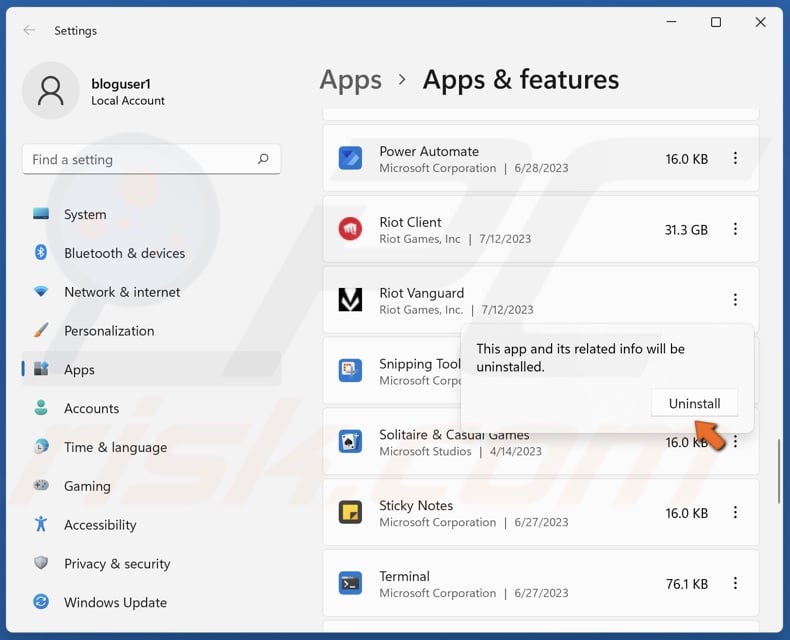Open Privacy & security settings
This screenshot has height=640, width=790.
pyautogui.click(x=117, y=564)
